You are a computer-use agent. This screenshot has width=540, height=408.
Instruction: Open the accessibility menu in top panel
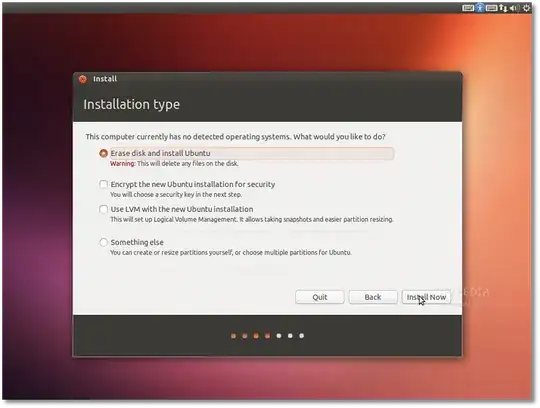(479, 8)
